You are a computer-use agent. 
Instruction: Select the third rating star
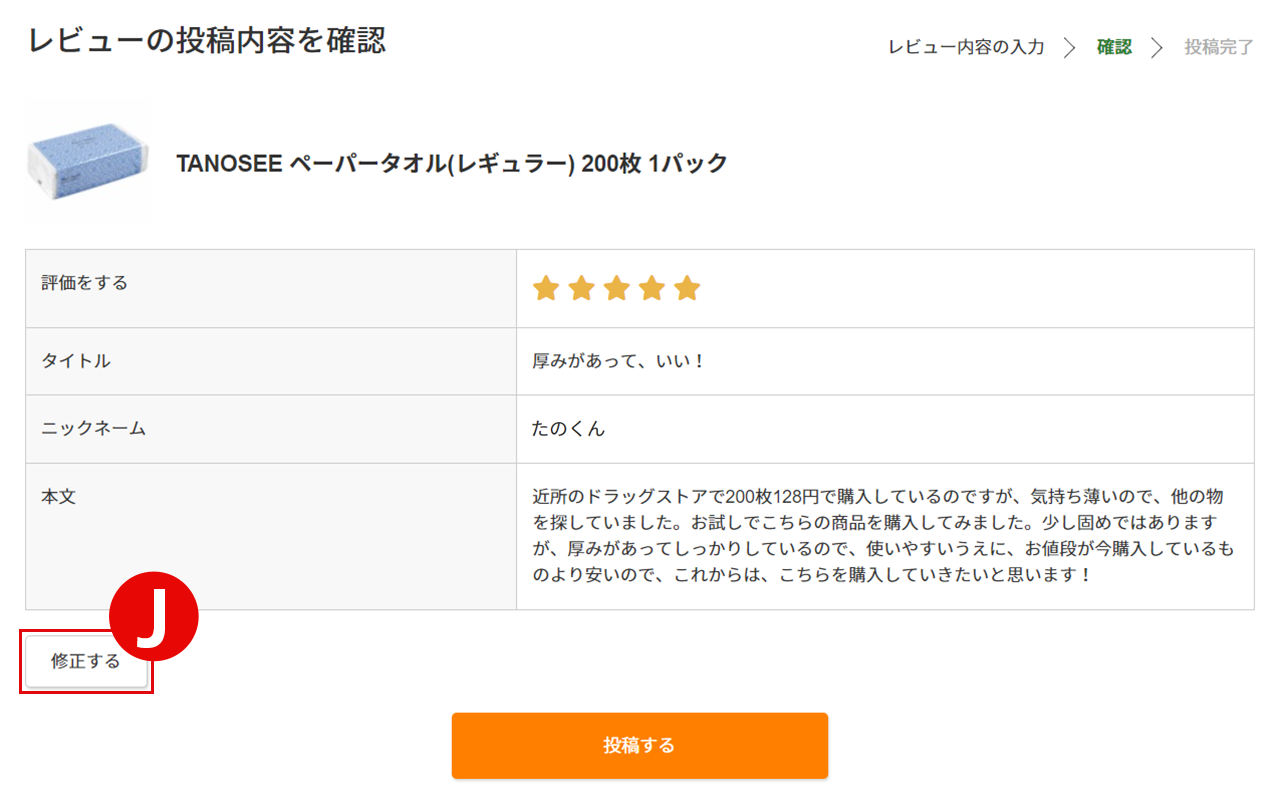pyautogui.click(x=616, y=289)
